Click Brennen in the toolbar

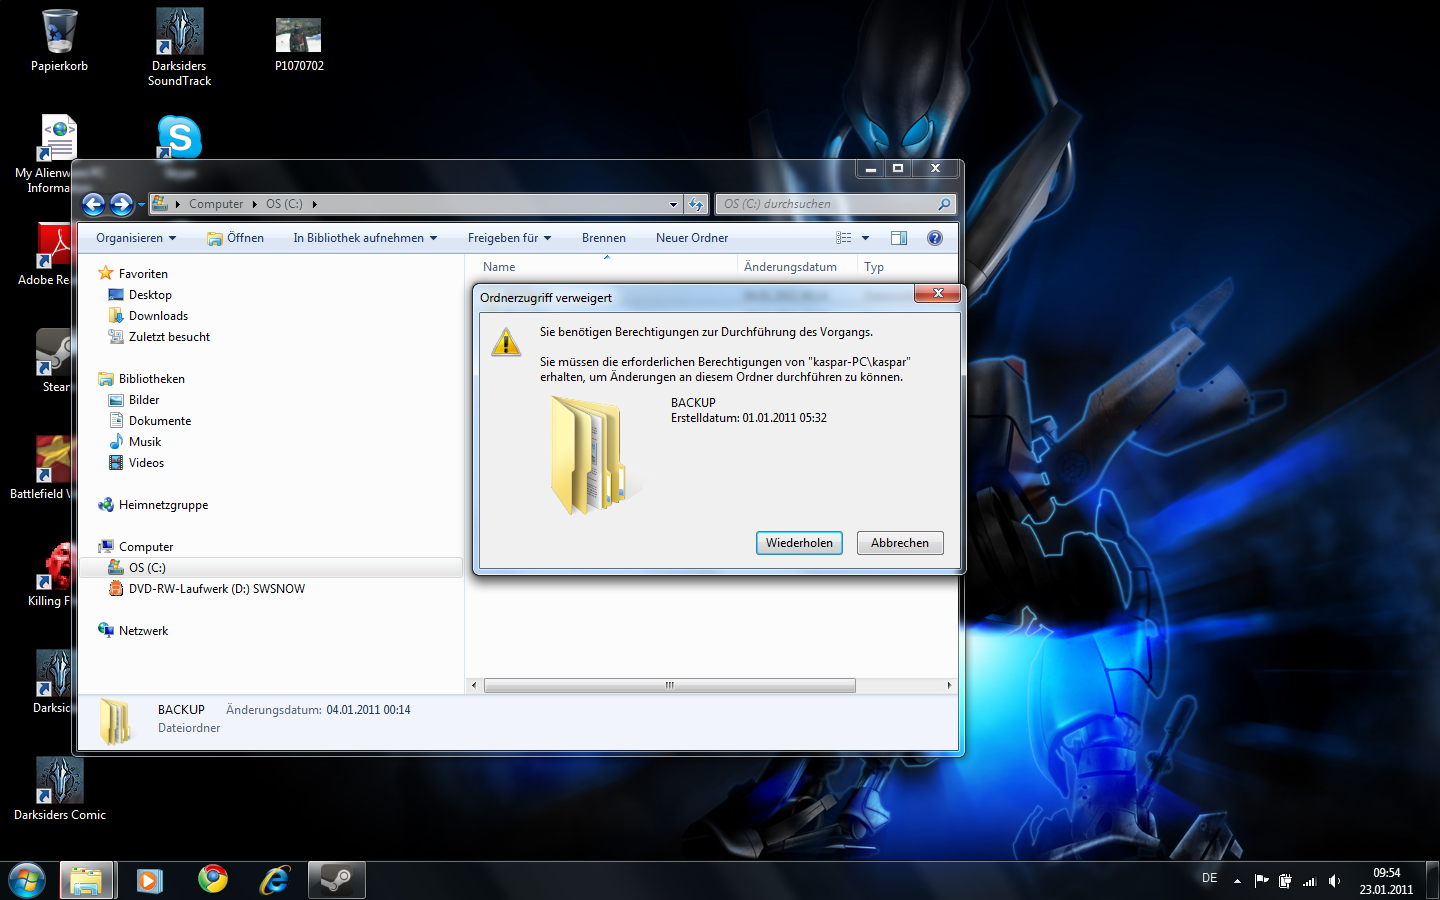[604, 238]
